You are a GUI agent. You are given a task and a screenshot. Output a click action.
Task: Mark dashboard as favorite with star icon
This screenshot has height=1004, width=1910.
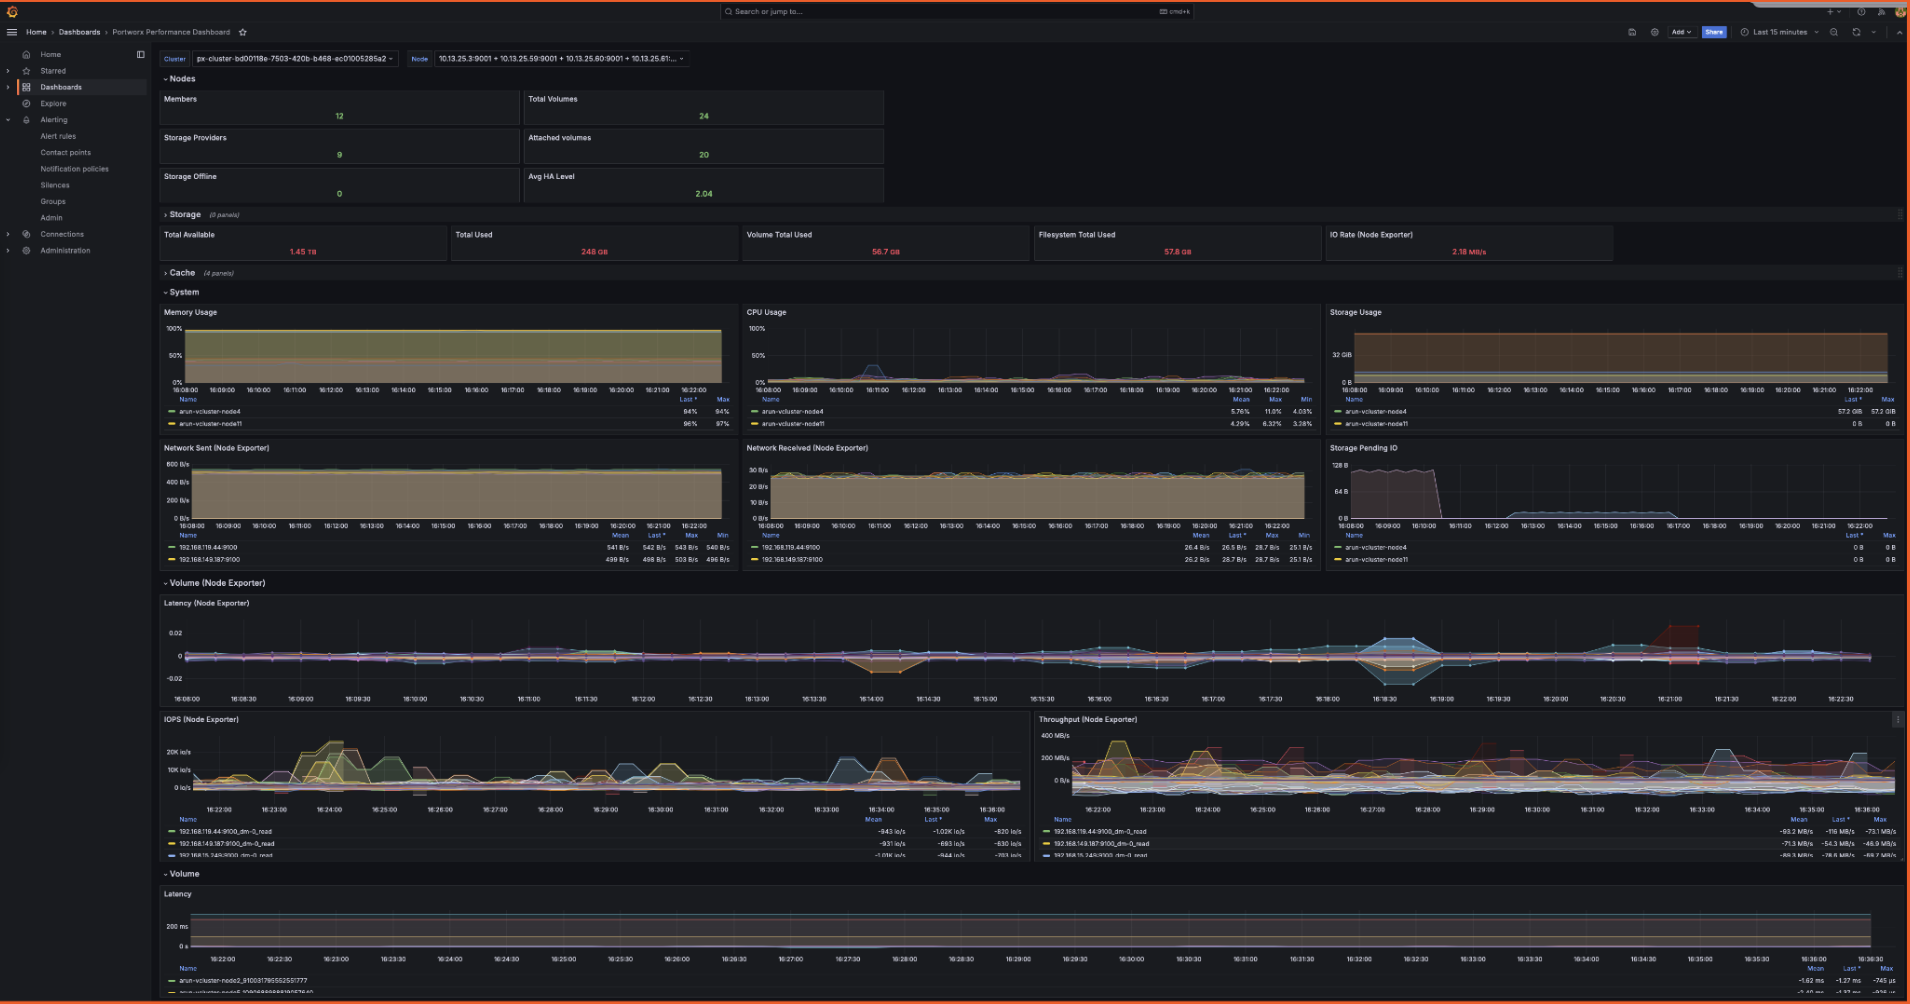[243, 32]
